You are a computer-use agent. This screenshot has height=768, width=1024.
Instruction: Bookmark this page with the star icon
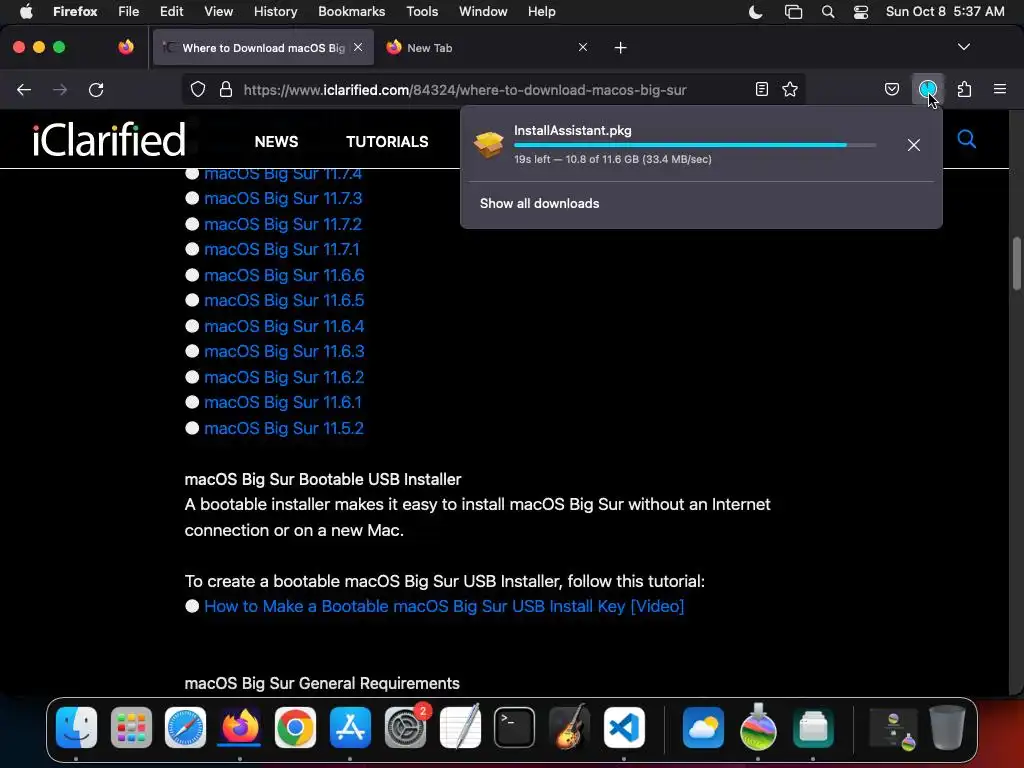790,89
